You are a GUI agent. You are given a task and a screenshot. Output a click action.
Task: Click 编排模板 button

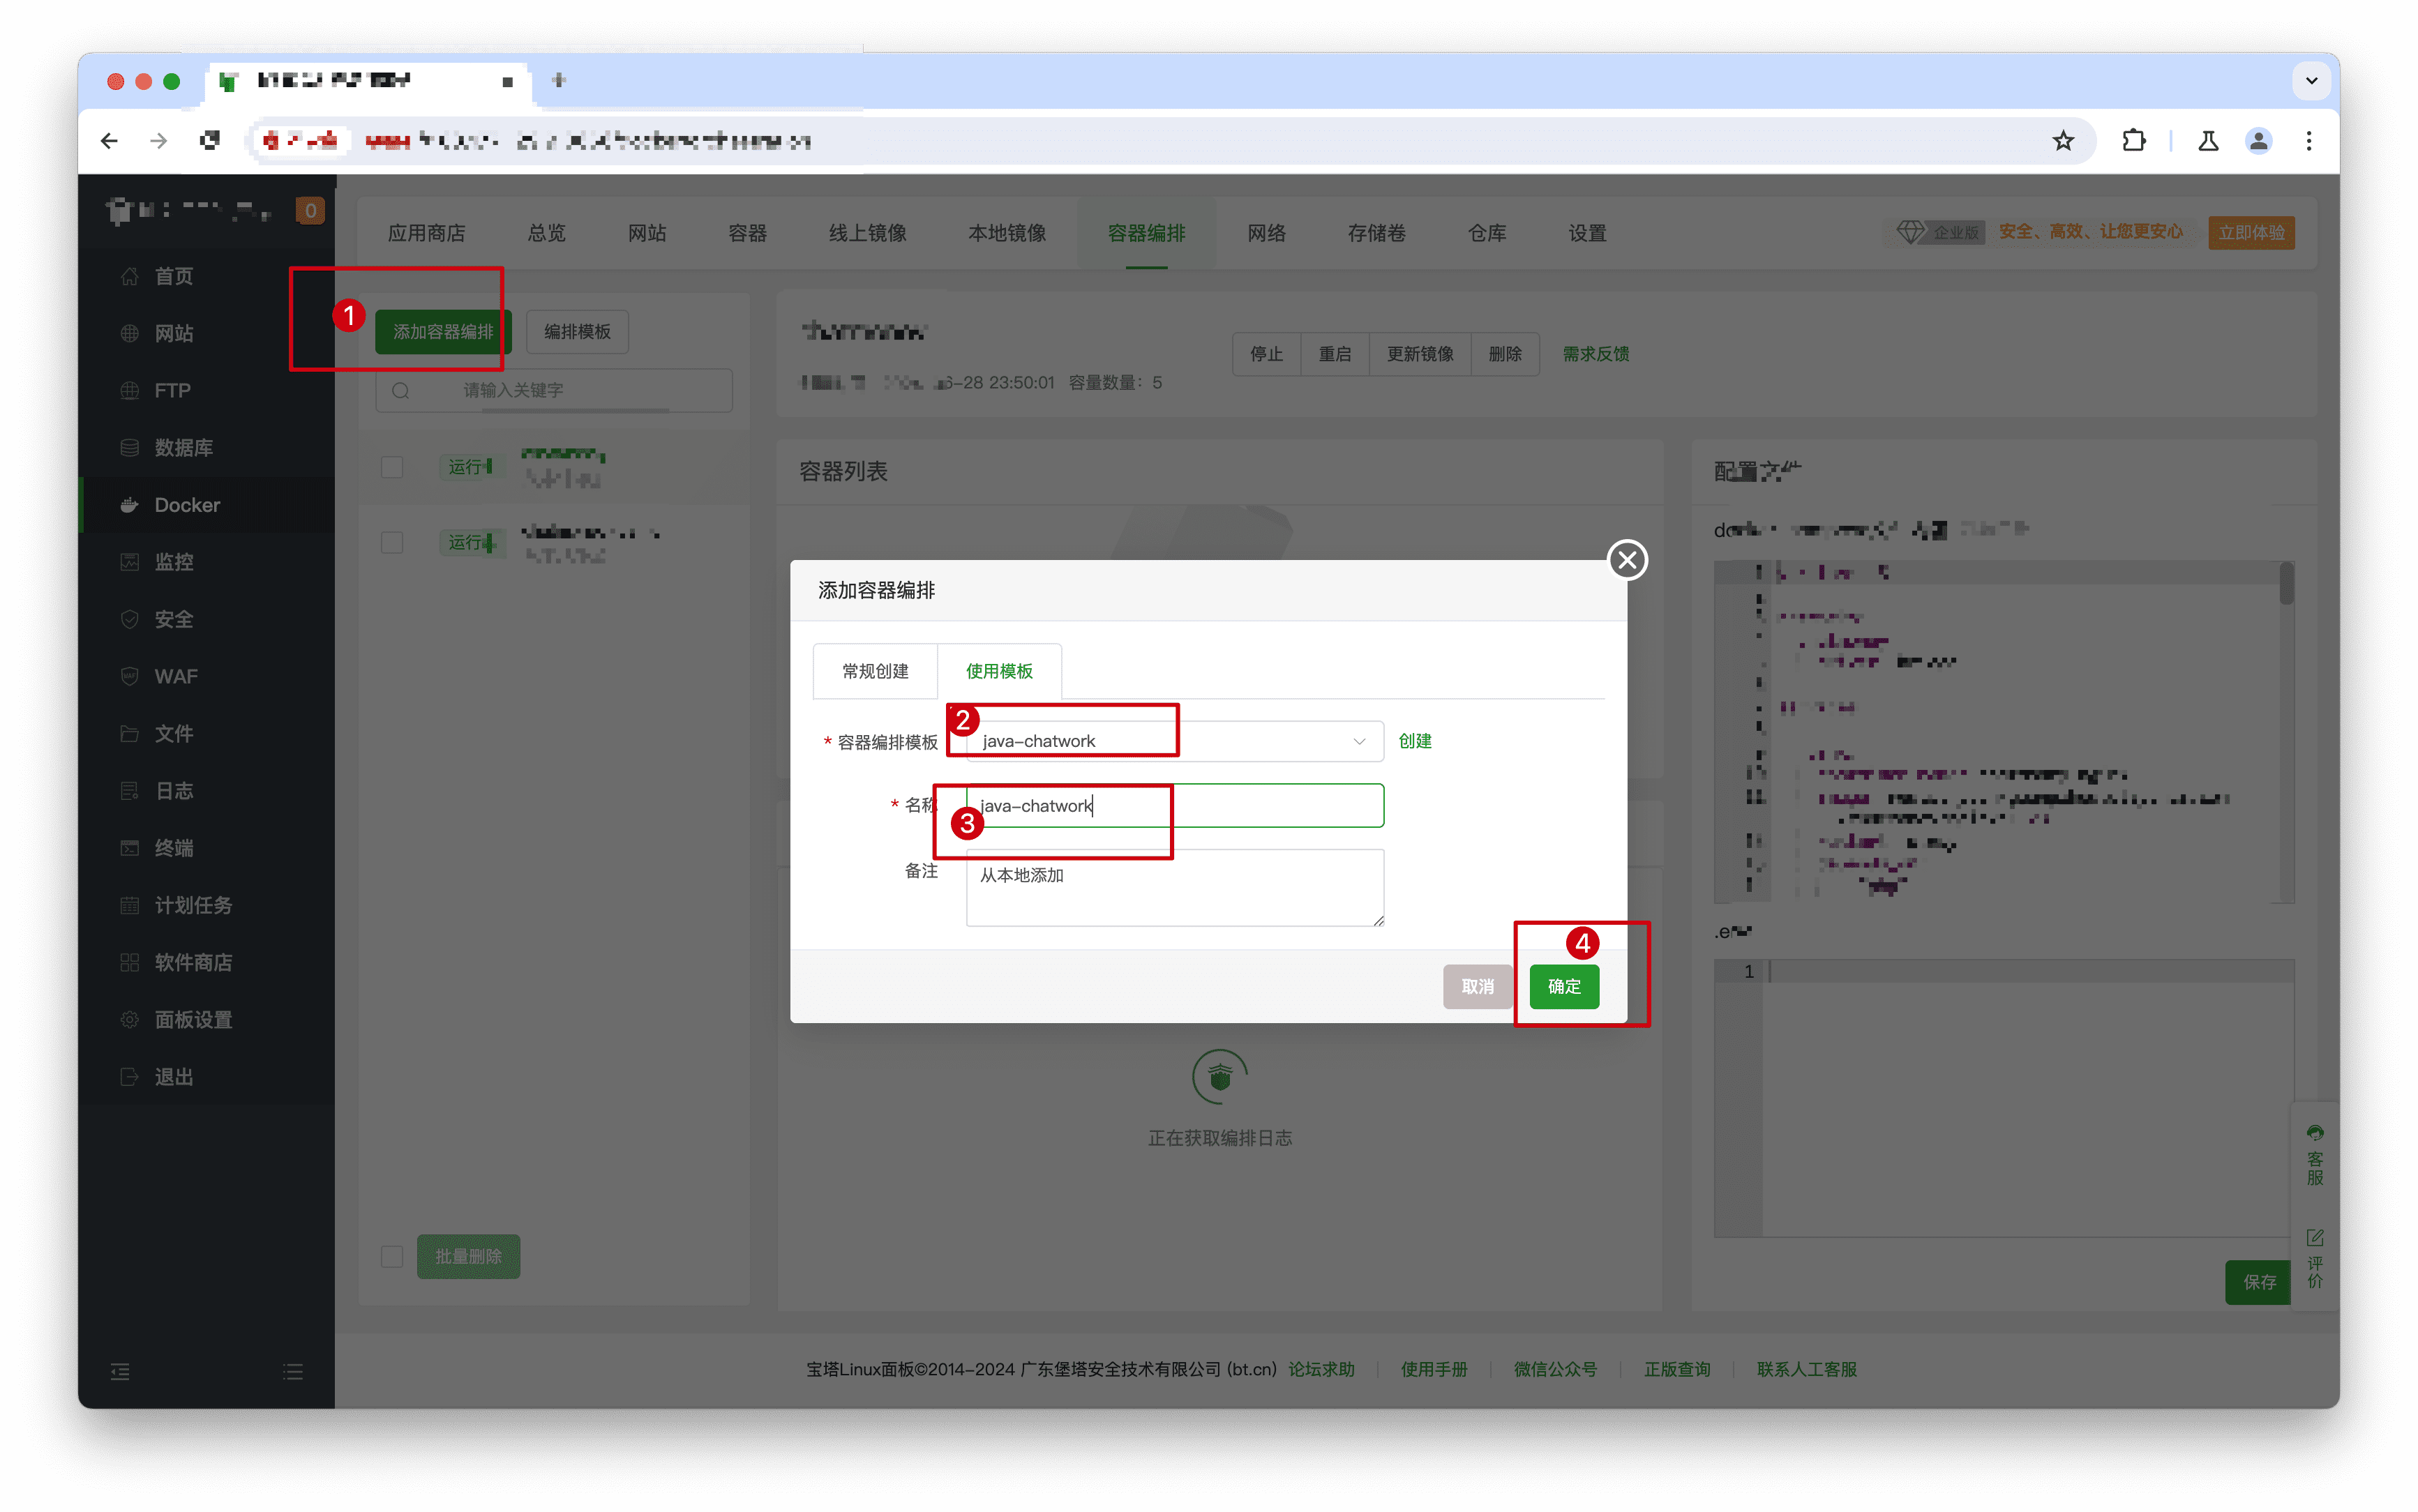coord(577,331)
